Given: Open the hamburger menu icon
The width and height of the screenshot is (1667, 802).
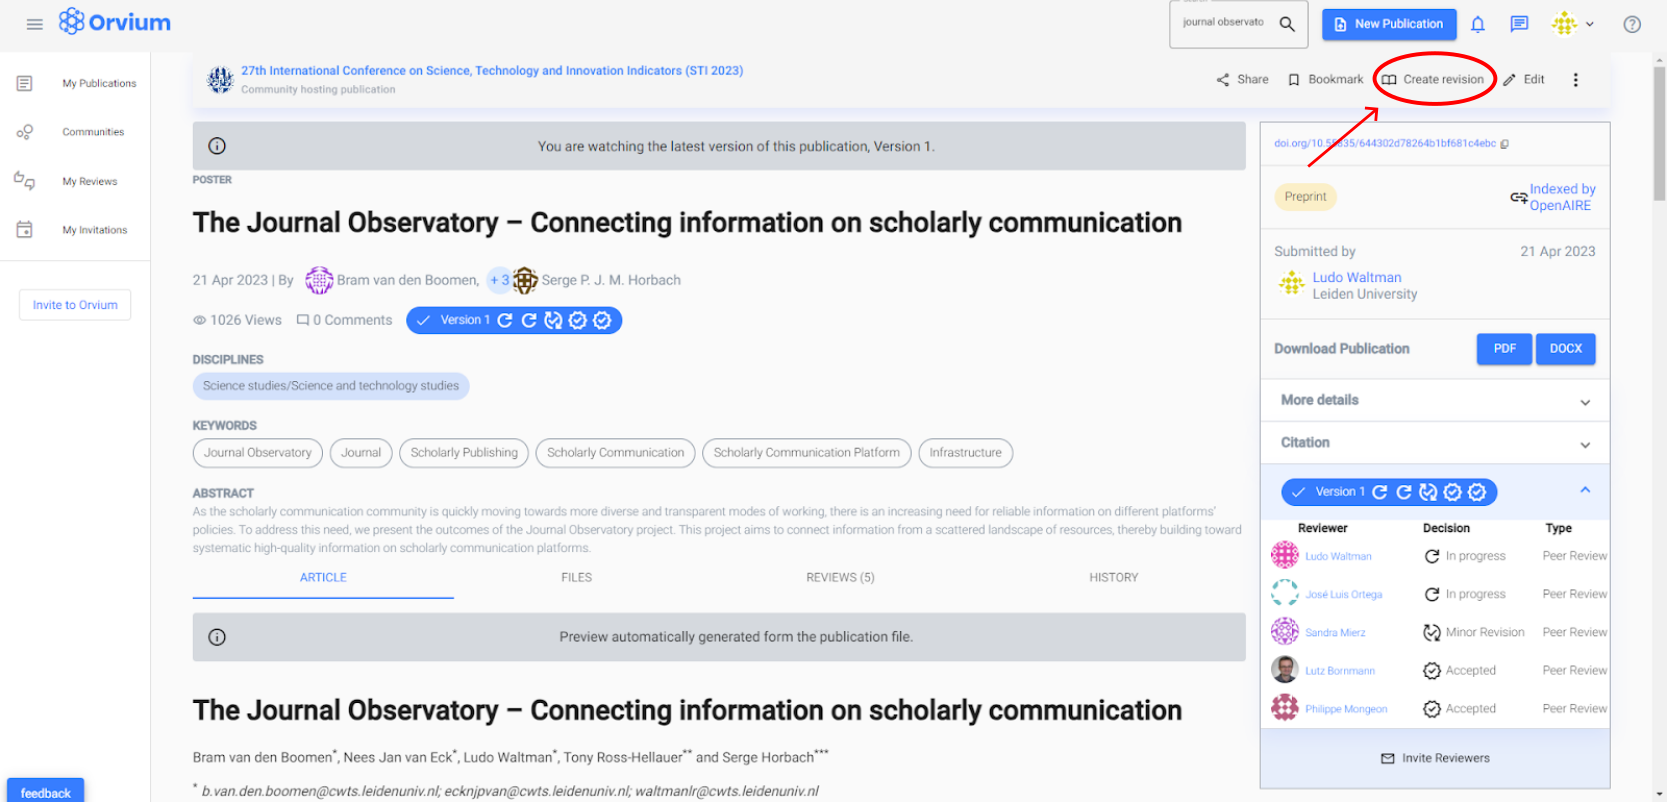Looking at the screenshot, I should point(34,24).
